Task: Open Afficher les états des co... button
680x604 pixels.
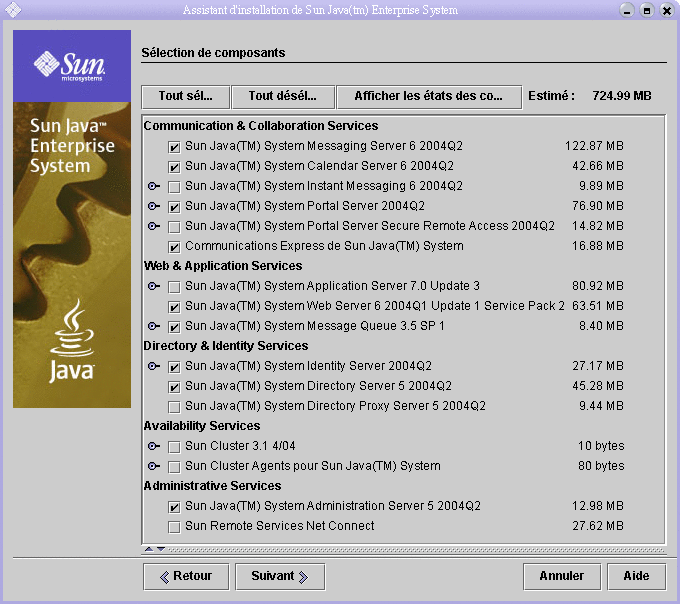Action: click(x=429, y=96)
